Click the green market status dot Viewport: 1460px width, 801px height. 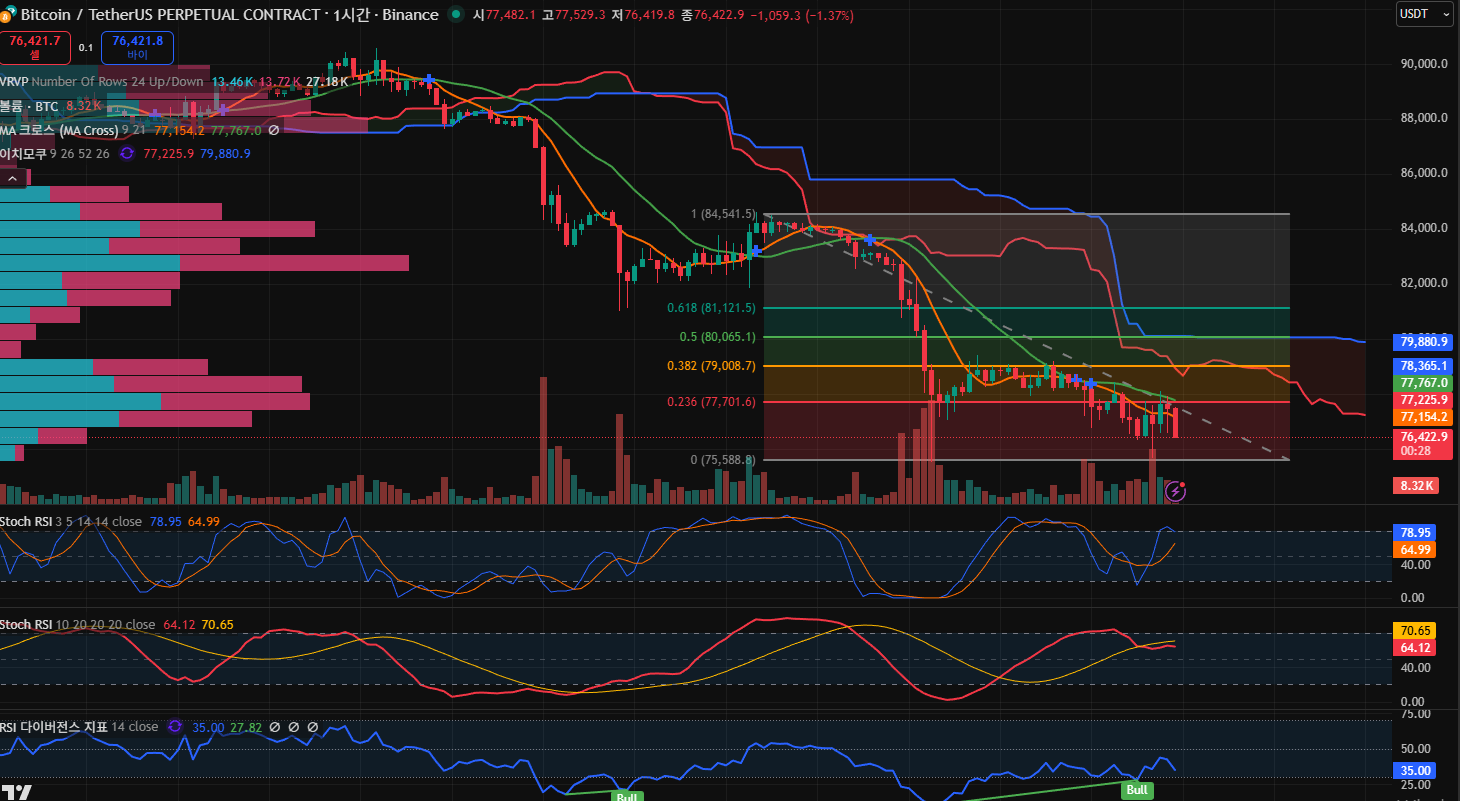point(456,15)
